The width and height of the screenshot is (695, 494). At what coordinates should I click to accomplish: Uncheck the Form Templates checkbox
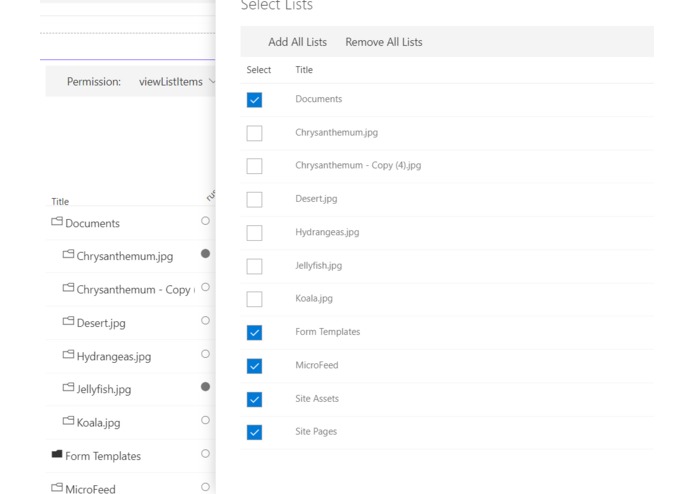254,332
